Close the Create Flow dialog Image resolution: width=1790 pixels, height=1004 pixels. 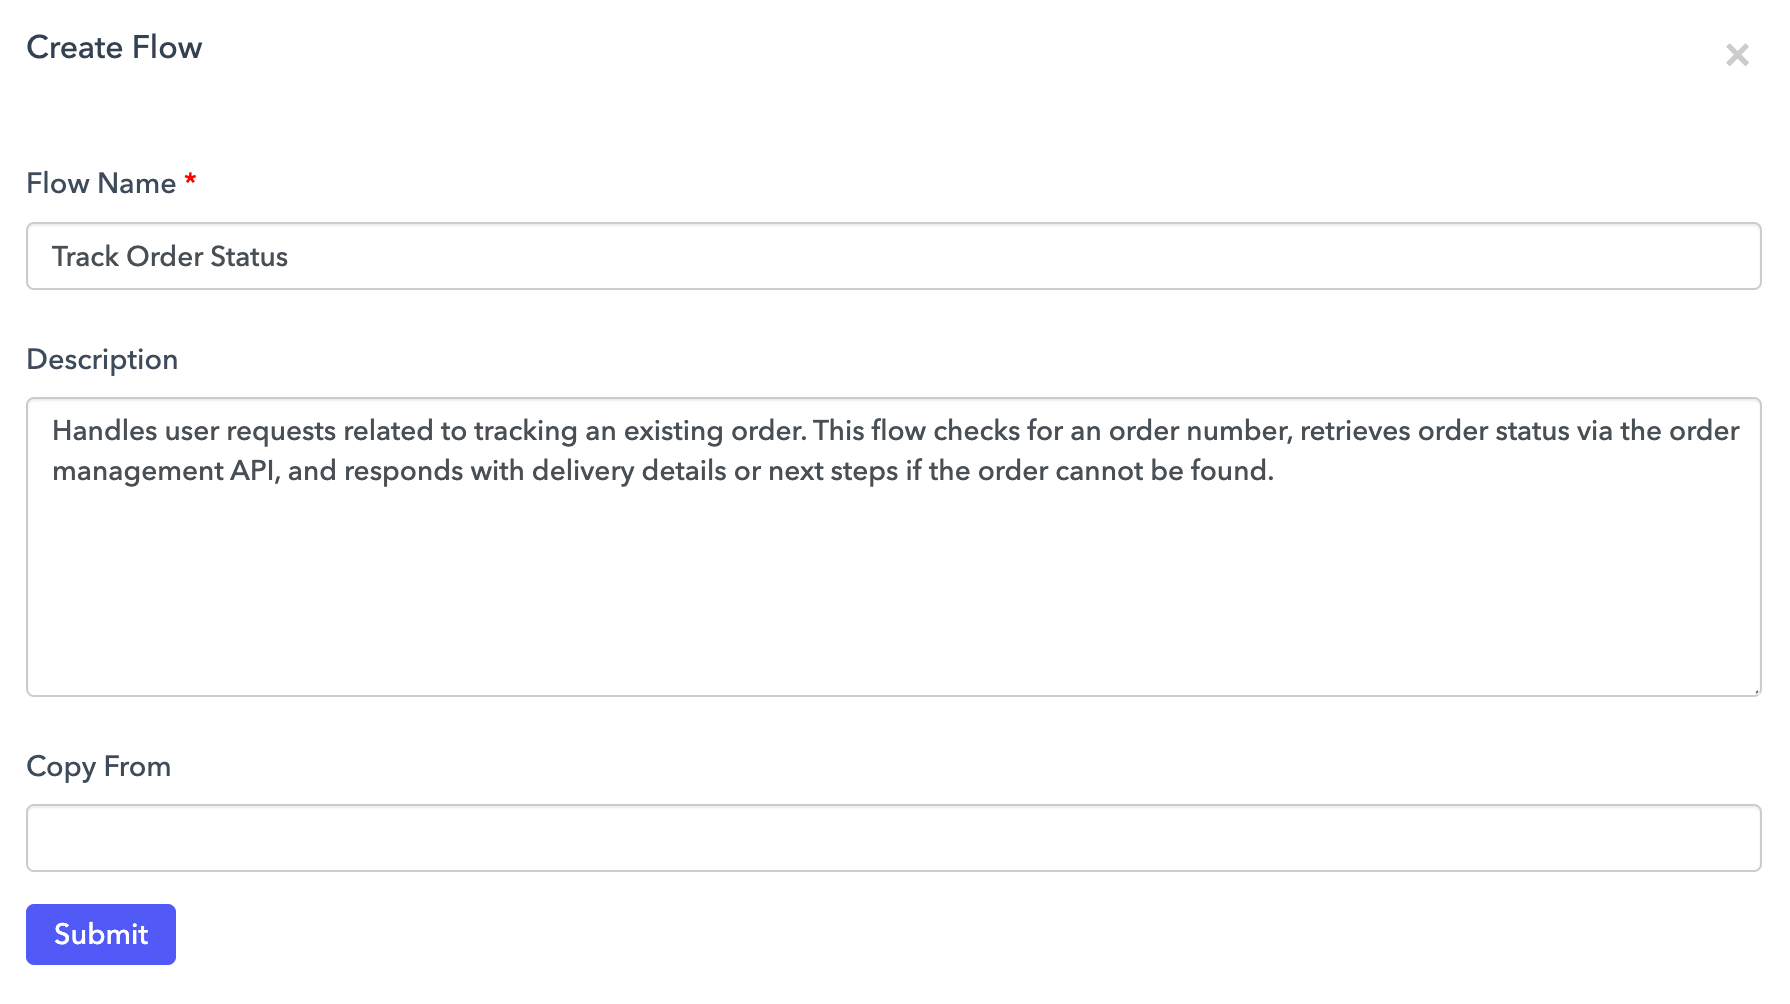[x=1737, y=55]
